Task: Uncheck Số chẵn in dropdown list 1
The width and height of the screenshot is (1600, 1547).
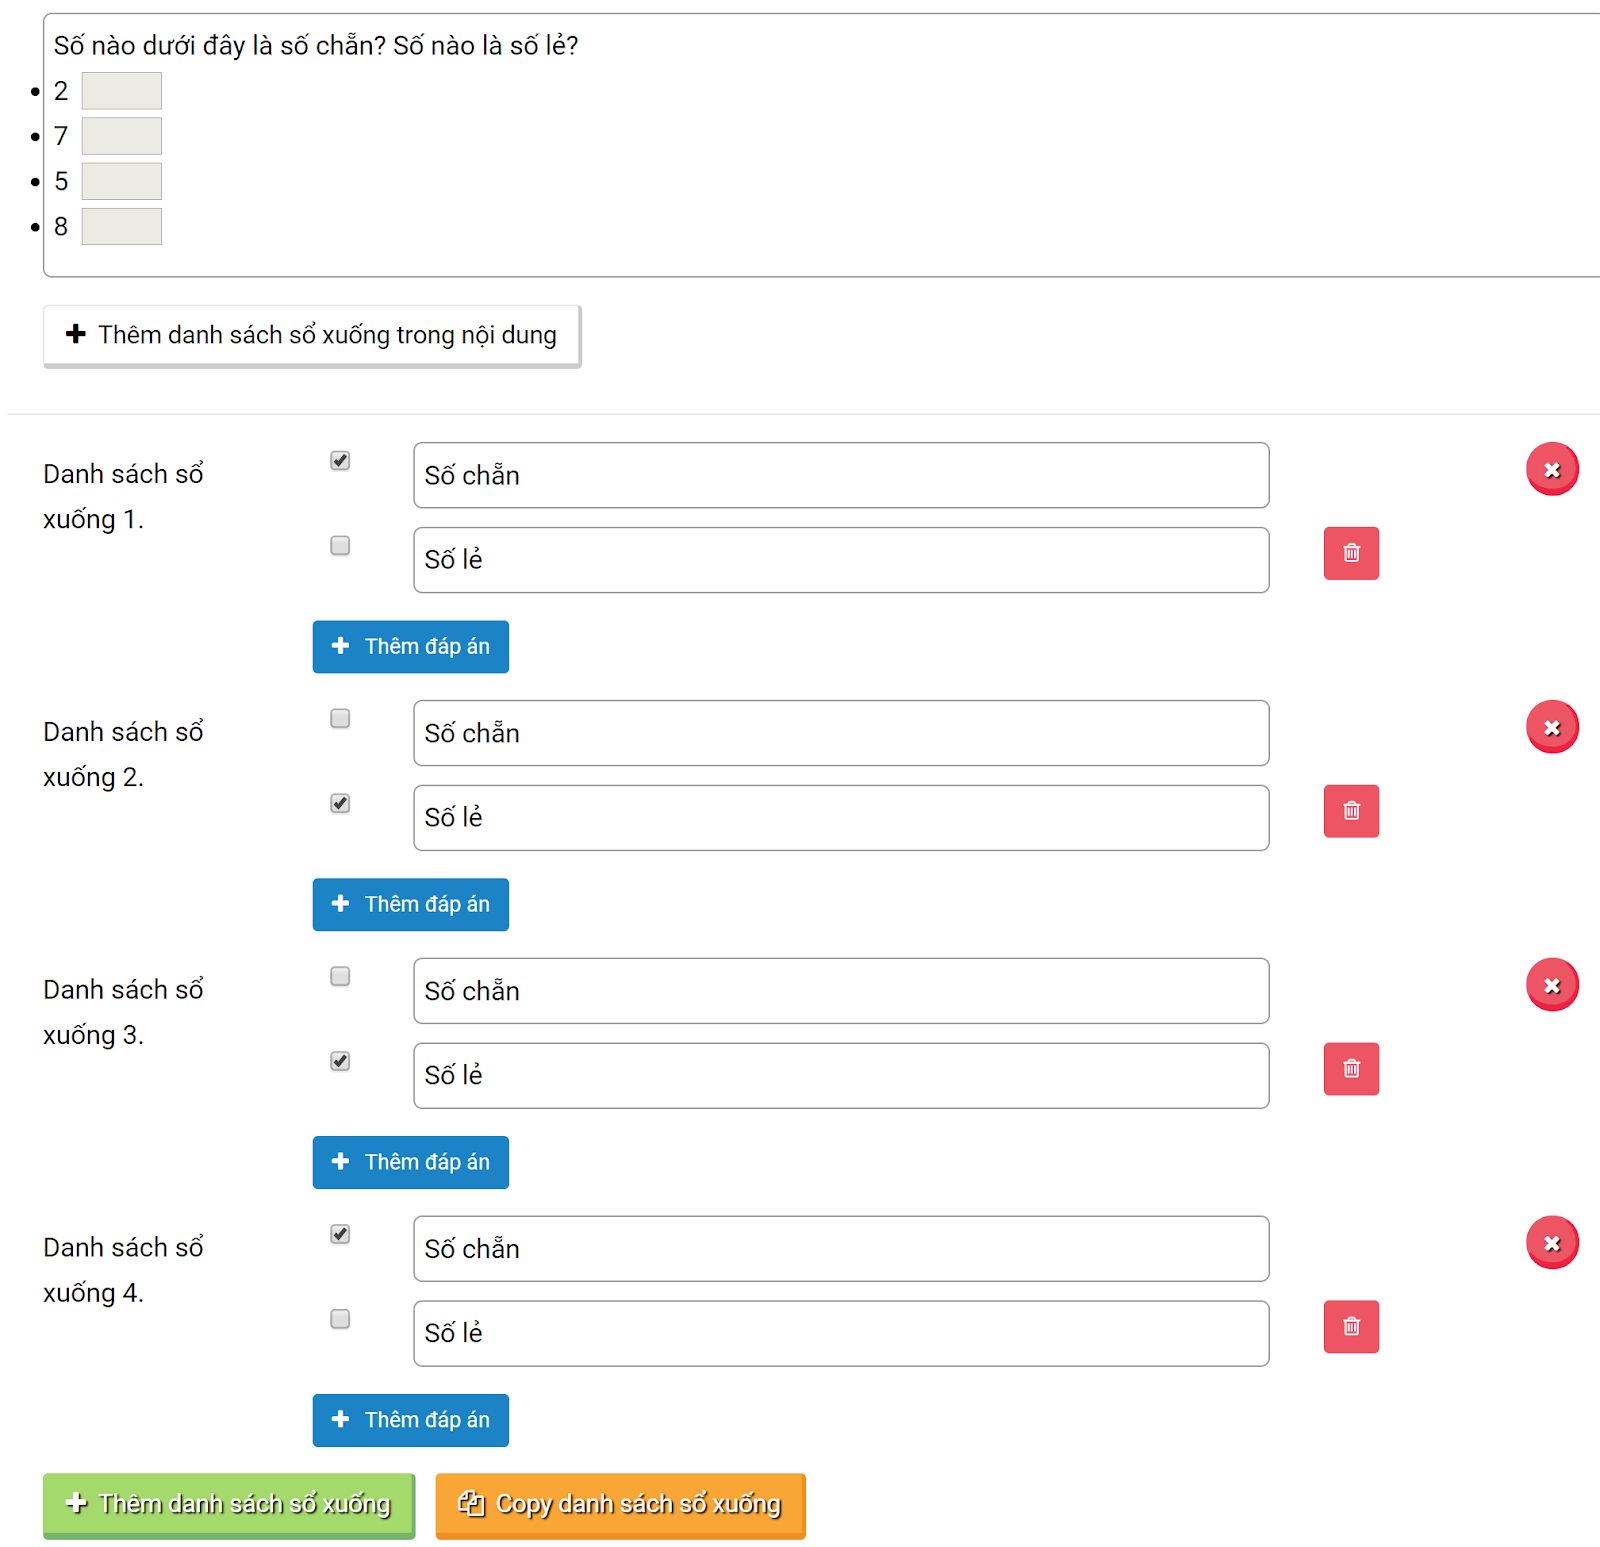Action: pyautogui.click(x=340, y=460)
